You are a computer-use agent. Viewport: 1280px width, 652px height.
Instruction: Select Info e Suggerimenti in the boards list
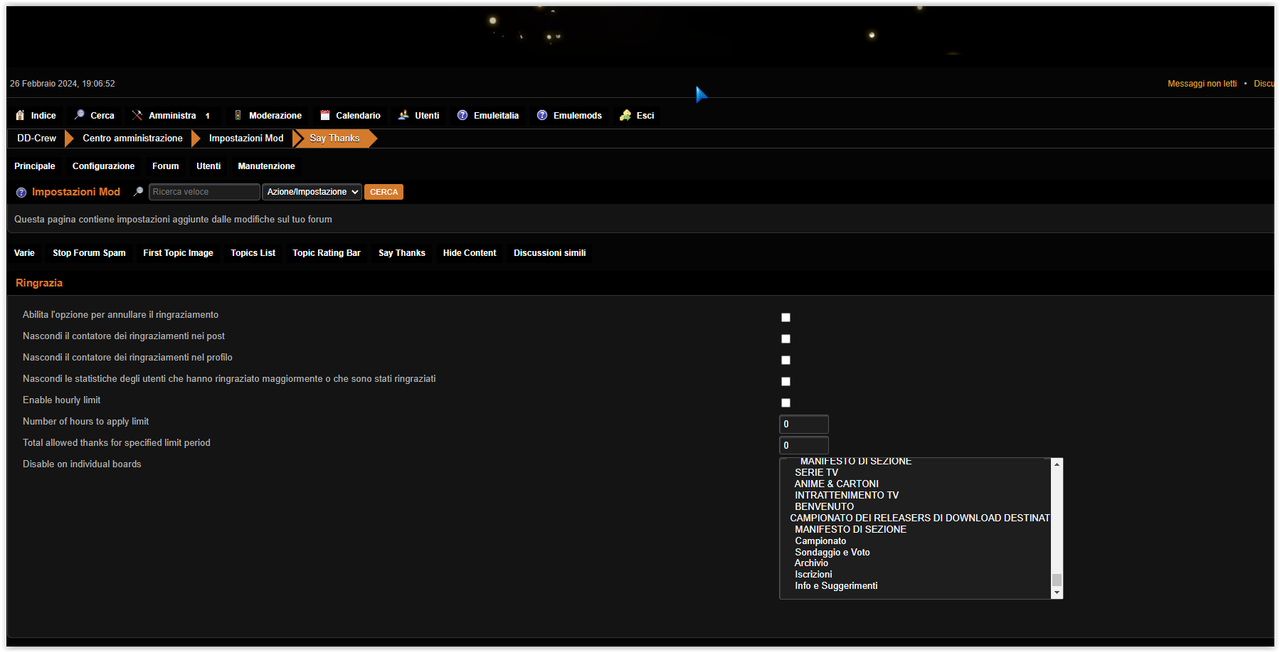coord(835,586)
